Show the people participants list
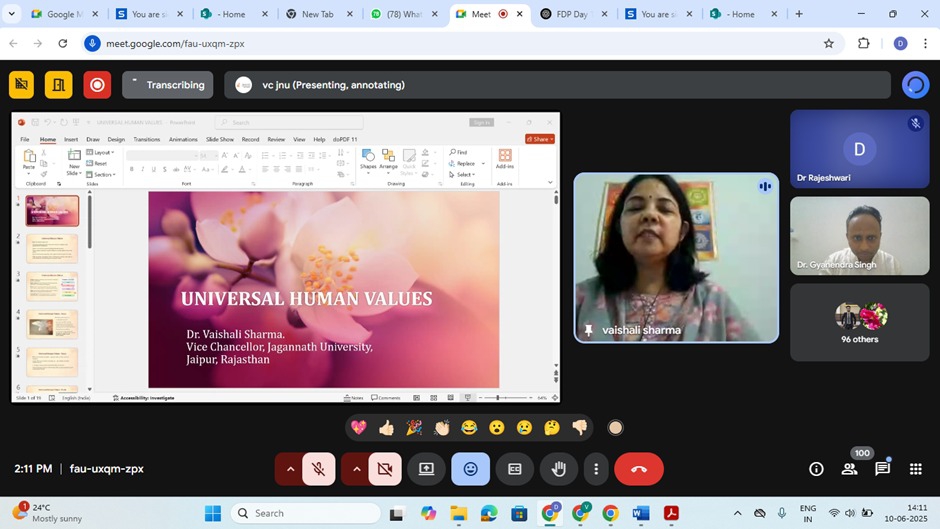Screen dimensions: 940x529 click(849, 469)
